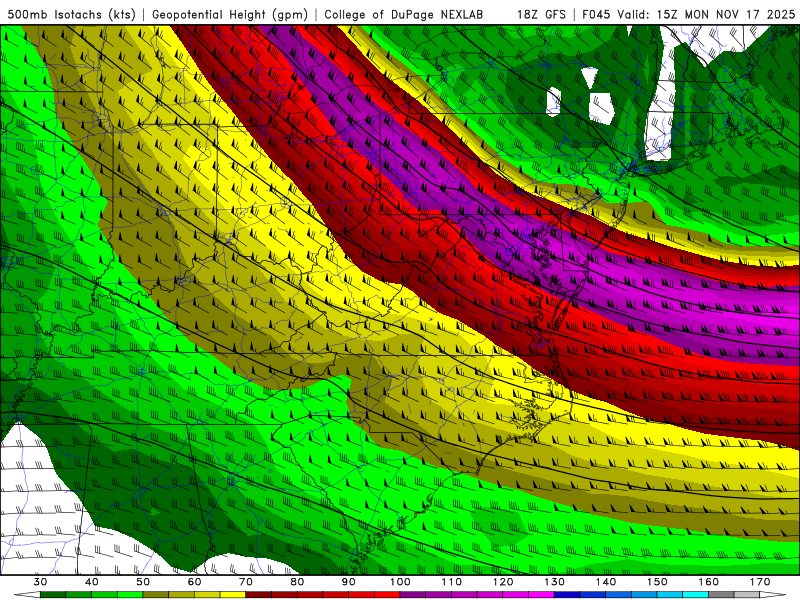Image resolution: width=800 pixels, height=600 pixels.
Task: Click the 60 value on the color scale
Action: tap(194, 582)
